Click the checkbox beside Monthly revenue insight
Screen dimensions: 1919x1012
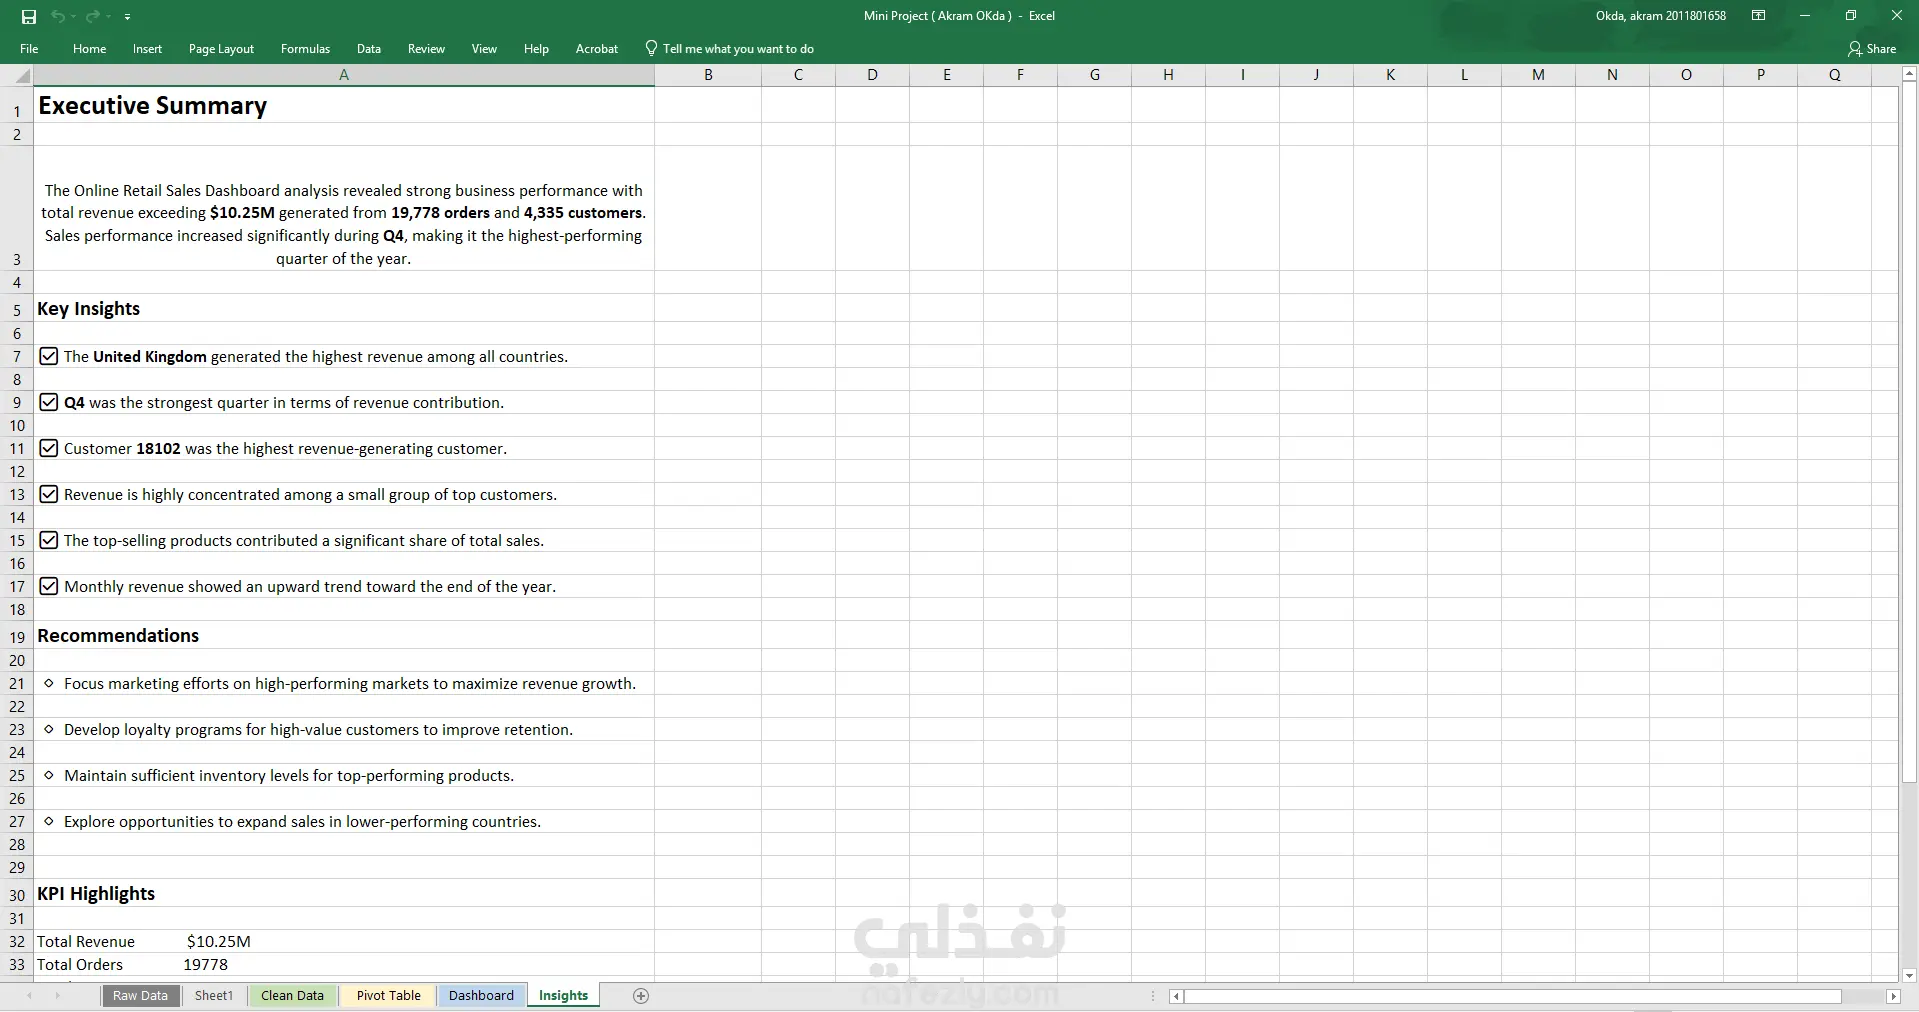click(x=48, y=586)
